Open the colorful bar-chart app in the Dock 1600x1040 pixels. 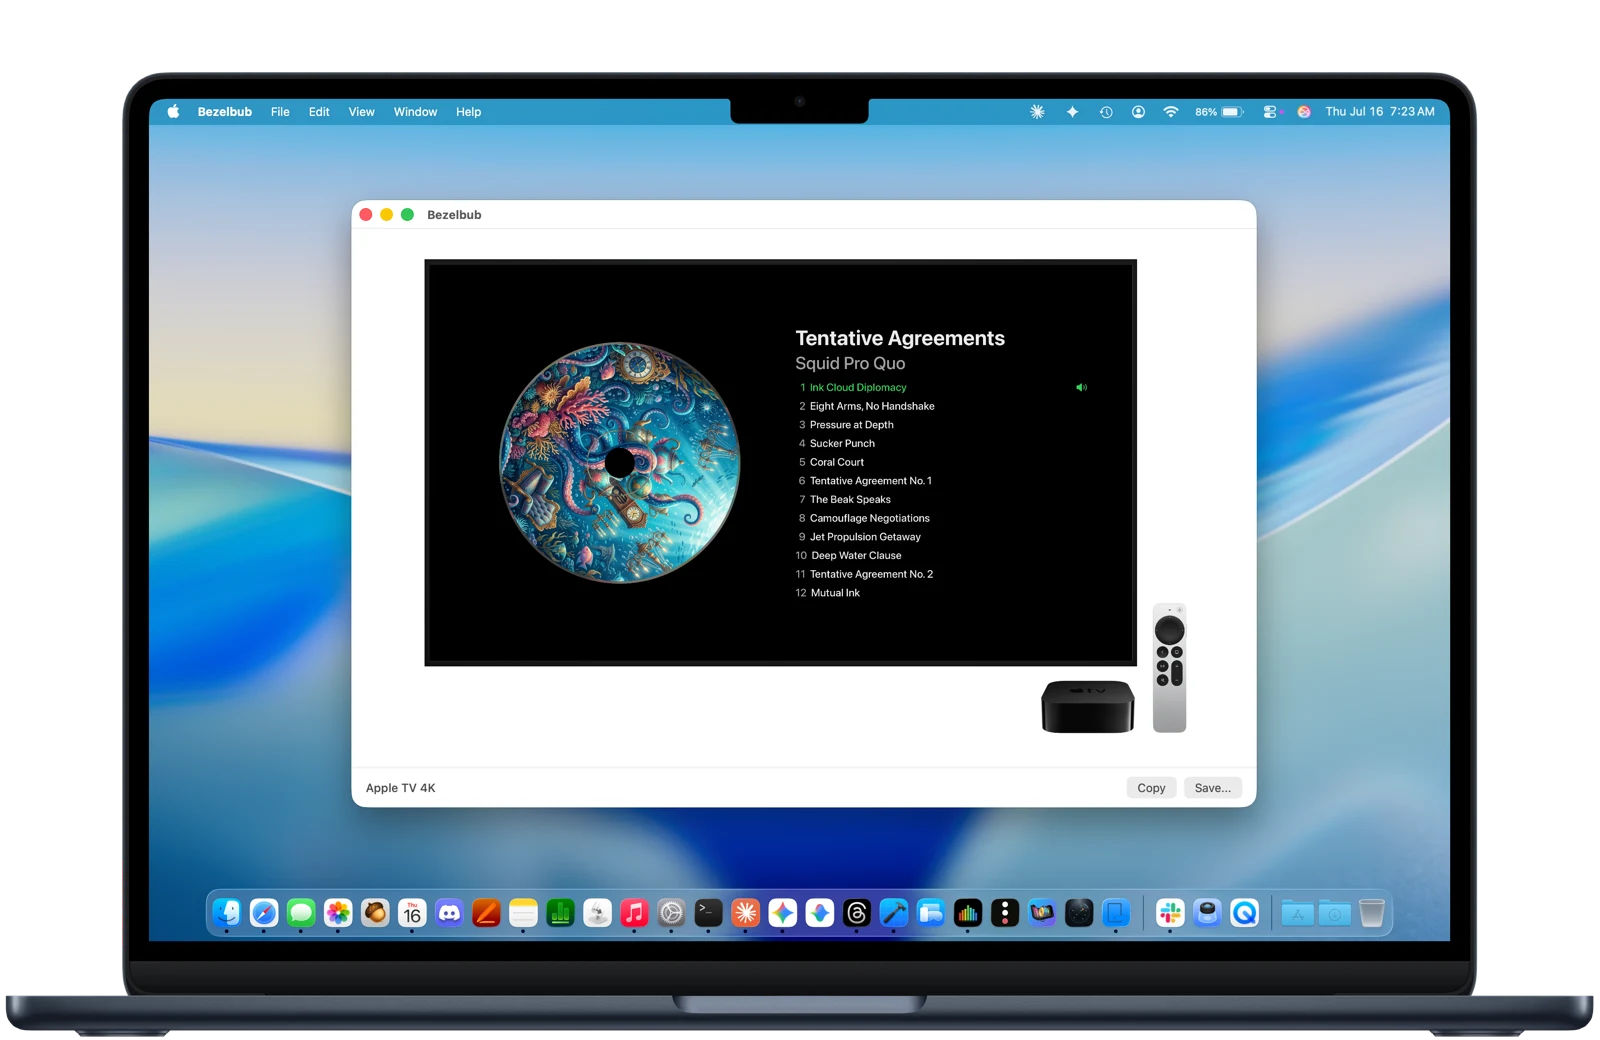pyautogui.click(x=967, y=912)
